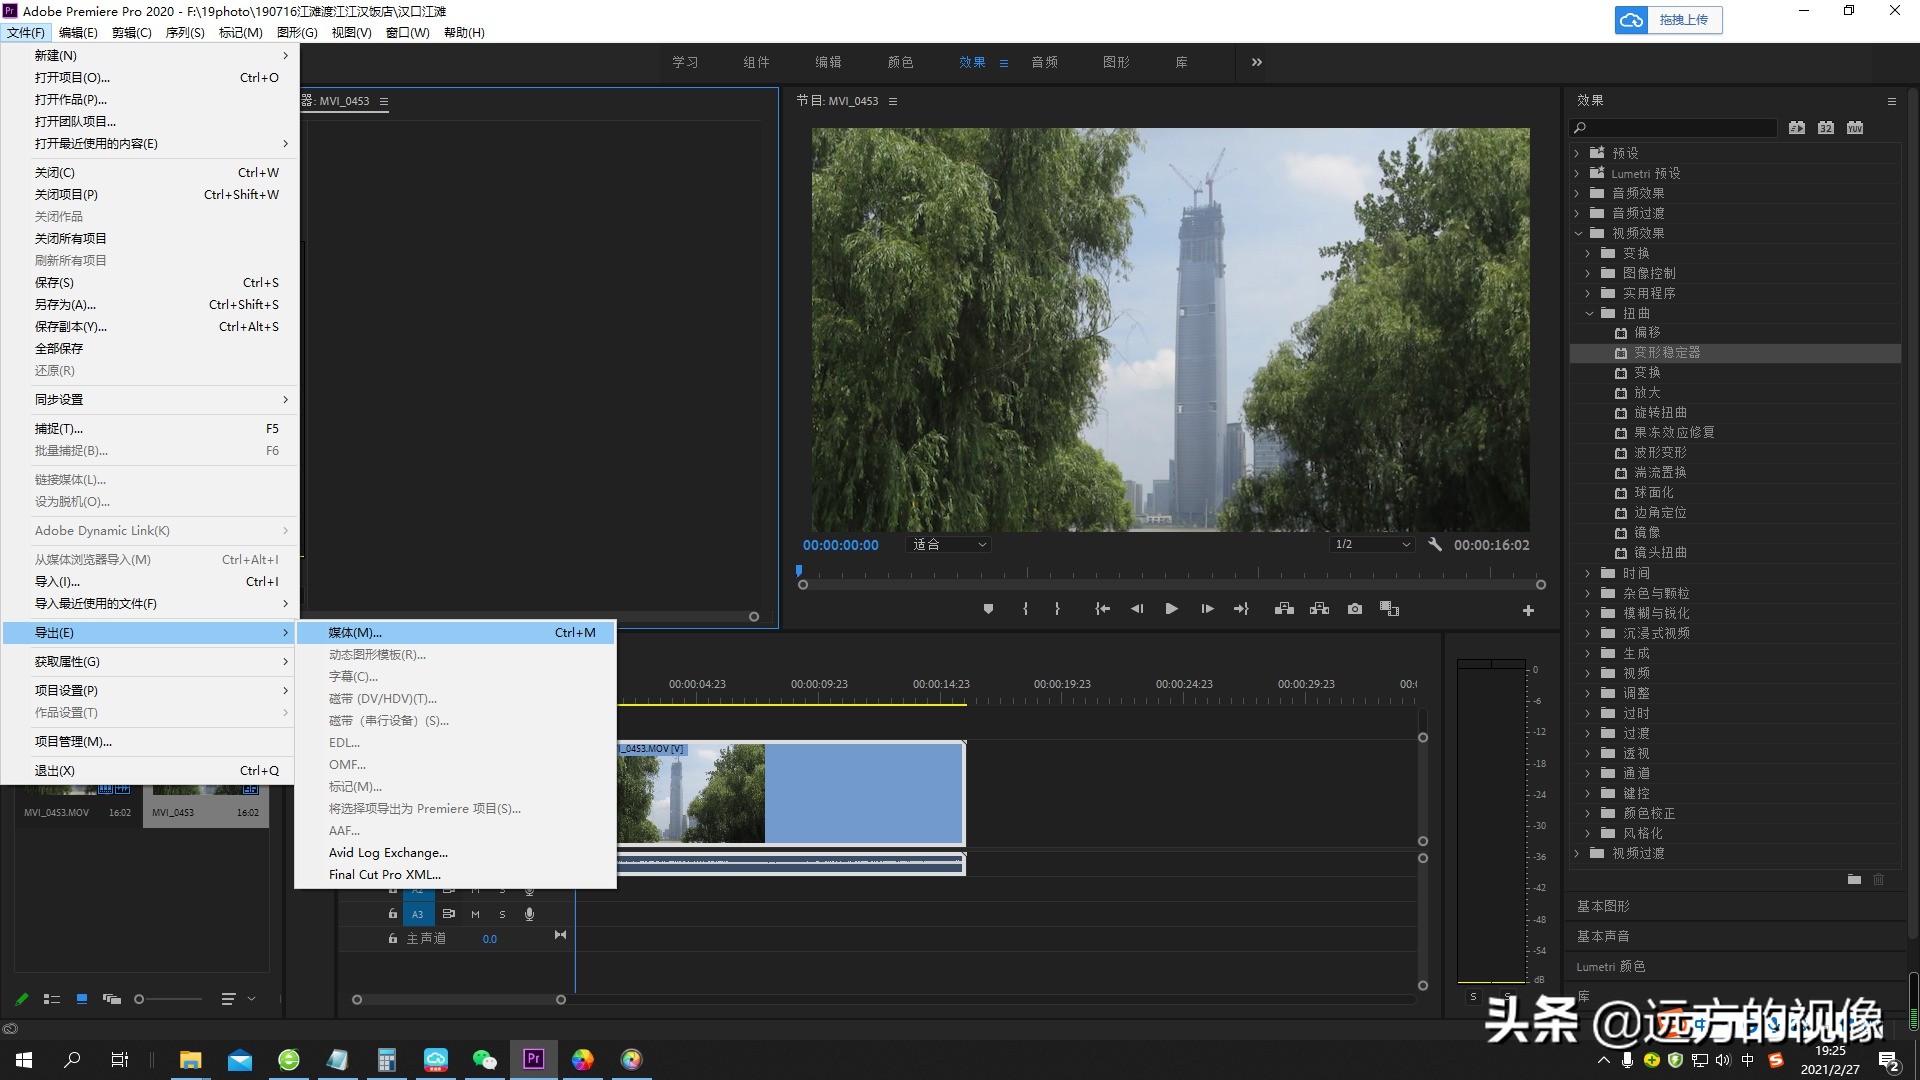Open project panel sort icons menu

point(237,999)
